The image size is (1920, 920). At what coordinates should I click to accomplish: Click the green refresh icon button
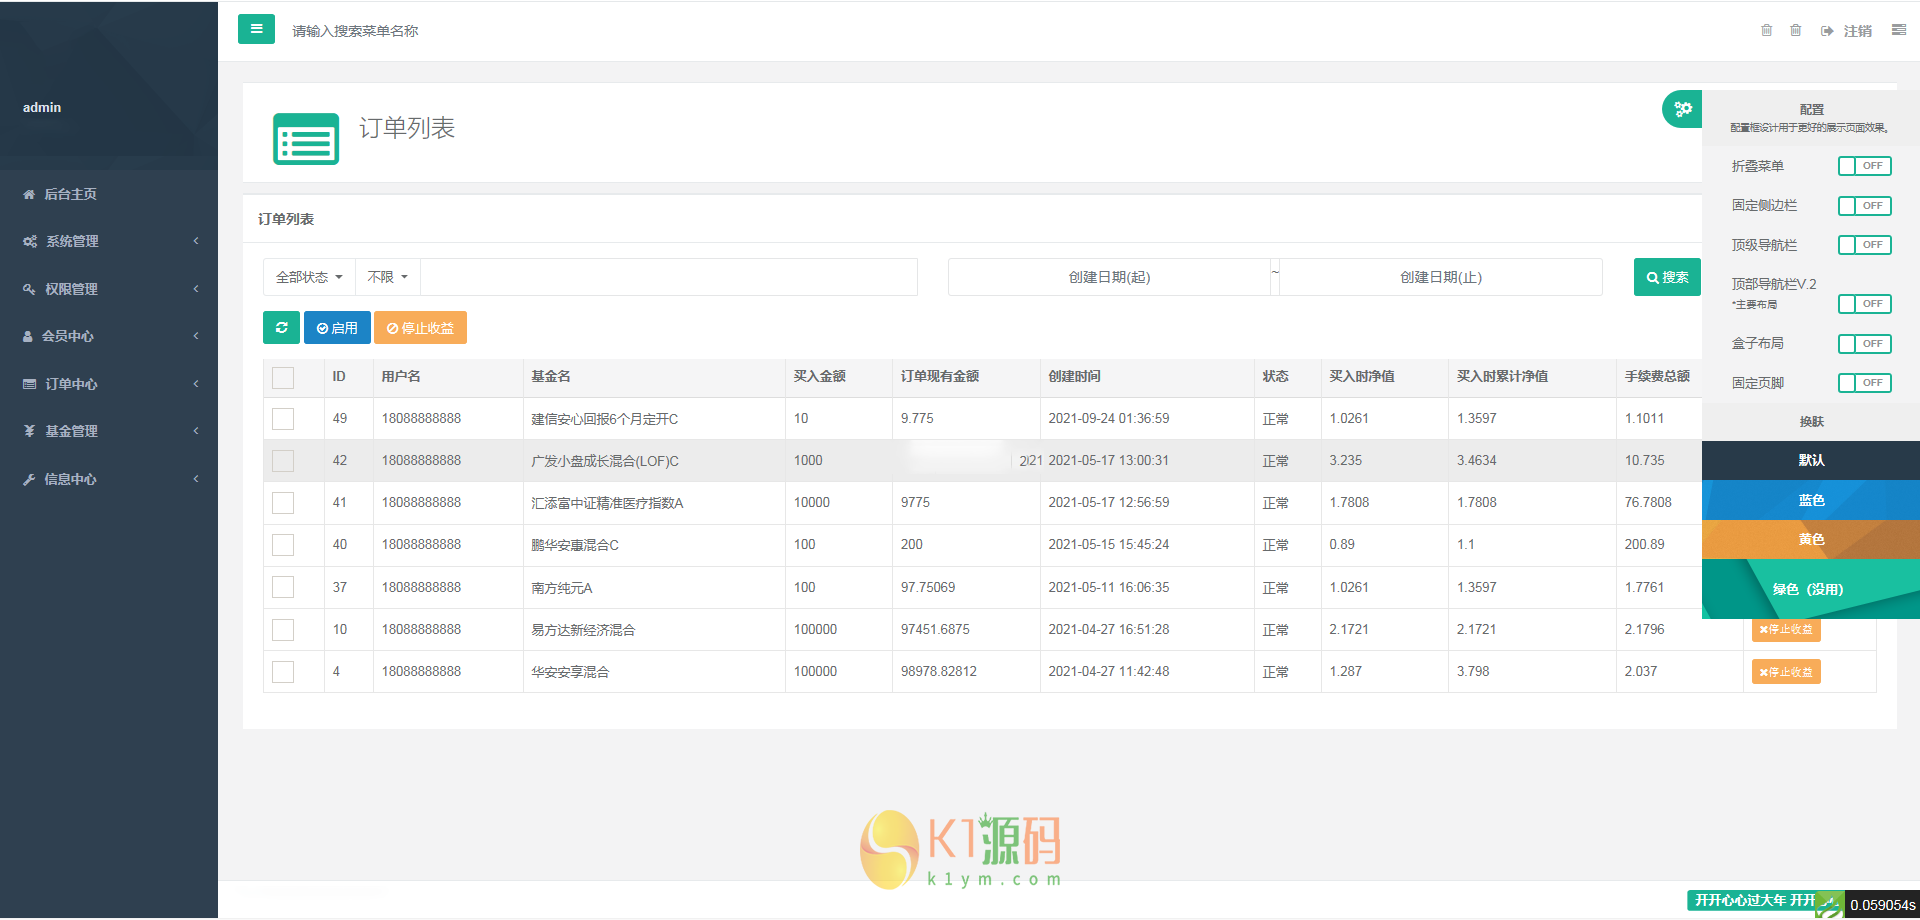281,328
